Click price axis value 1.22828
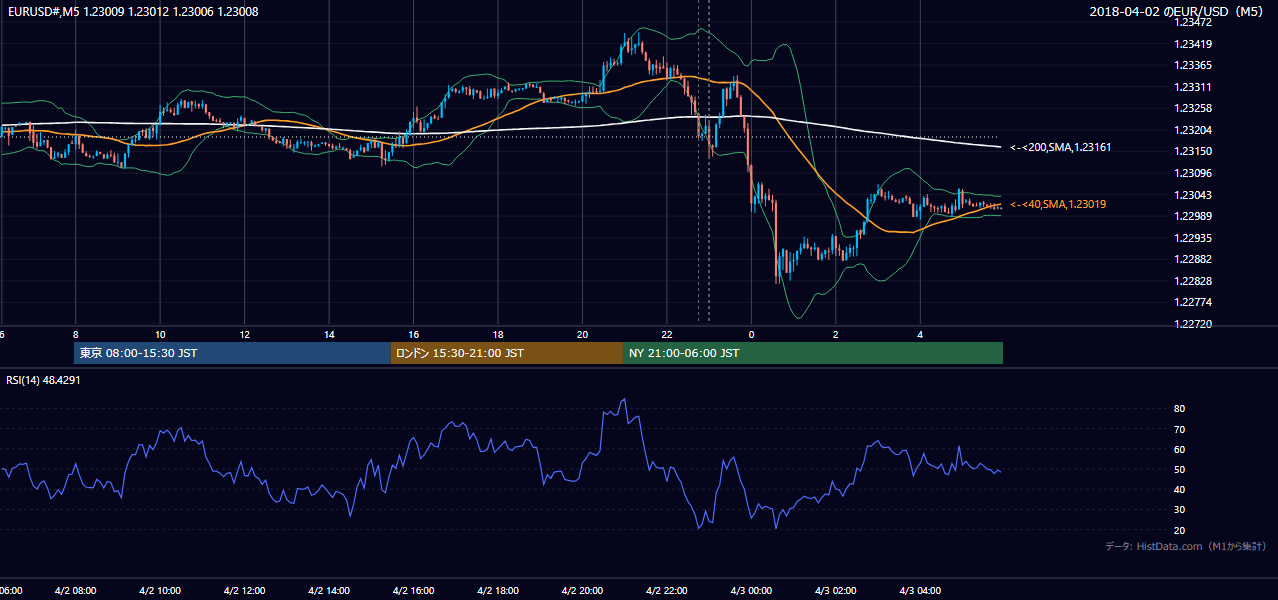This screenshot has width=1278, height=600. coord(1192,281)
